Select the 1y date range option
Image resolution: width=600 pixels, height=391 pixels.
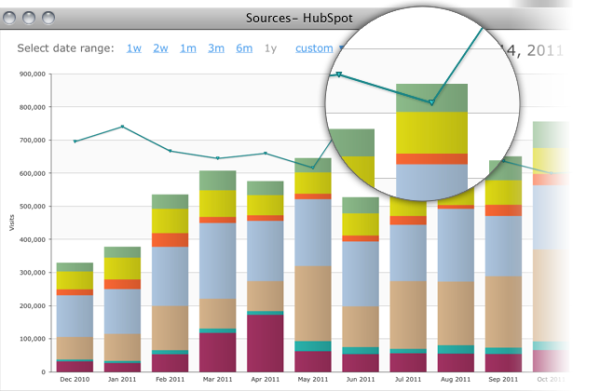click(x=271, y=49)
